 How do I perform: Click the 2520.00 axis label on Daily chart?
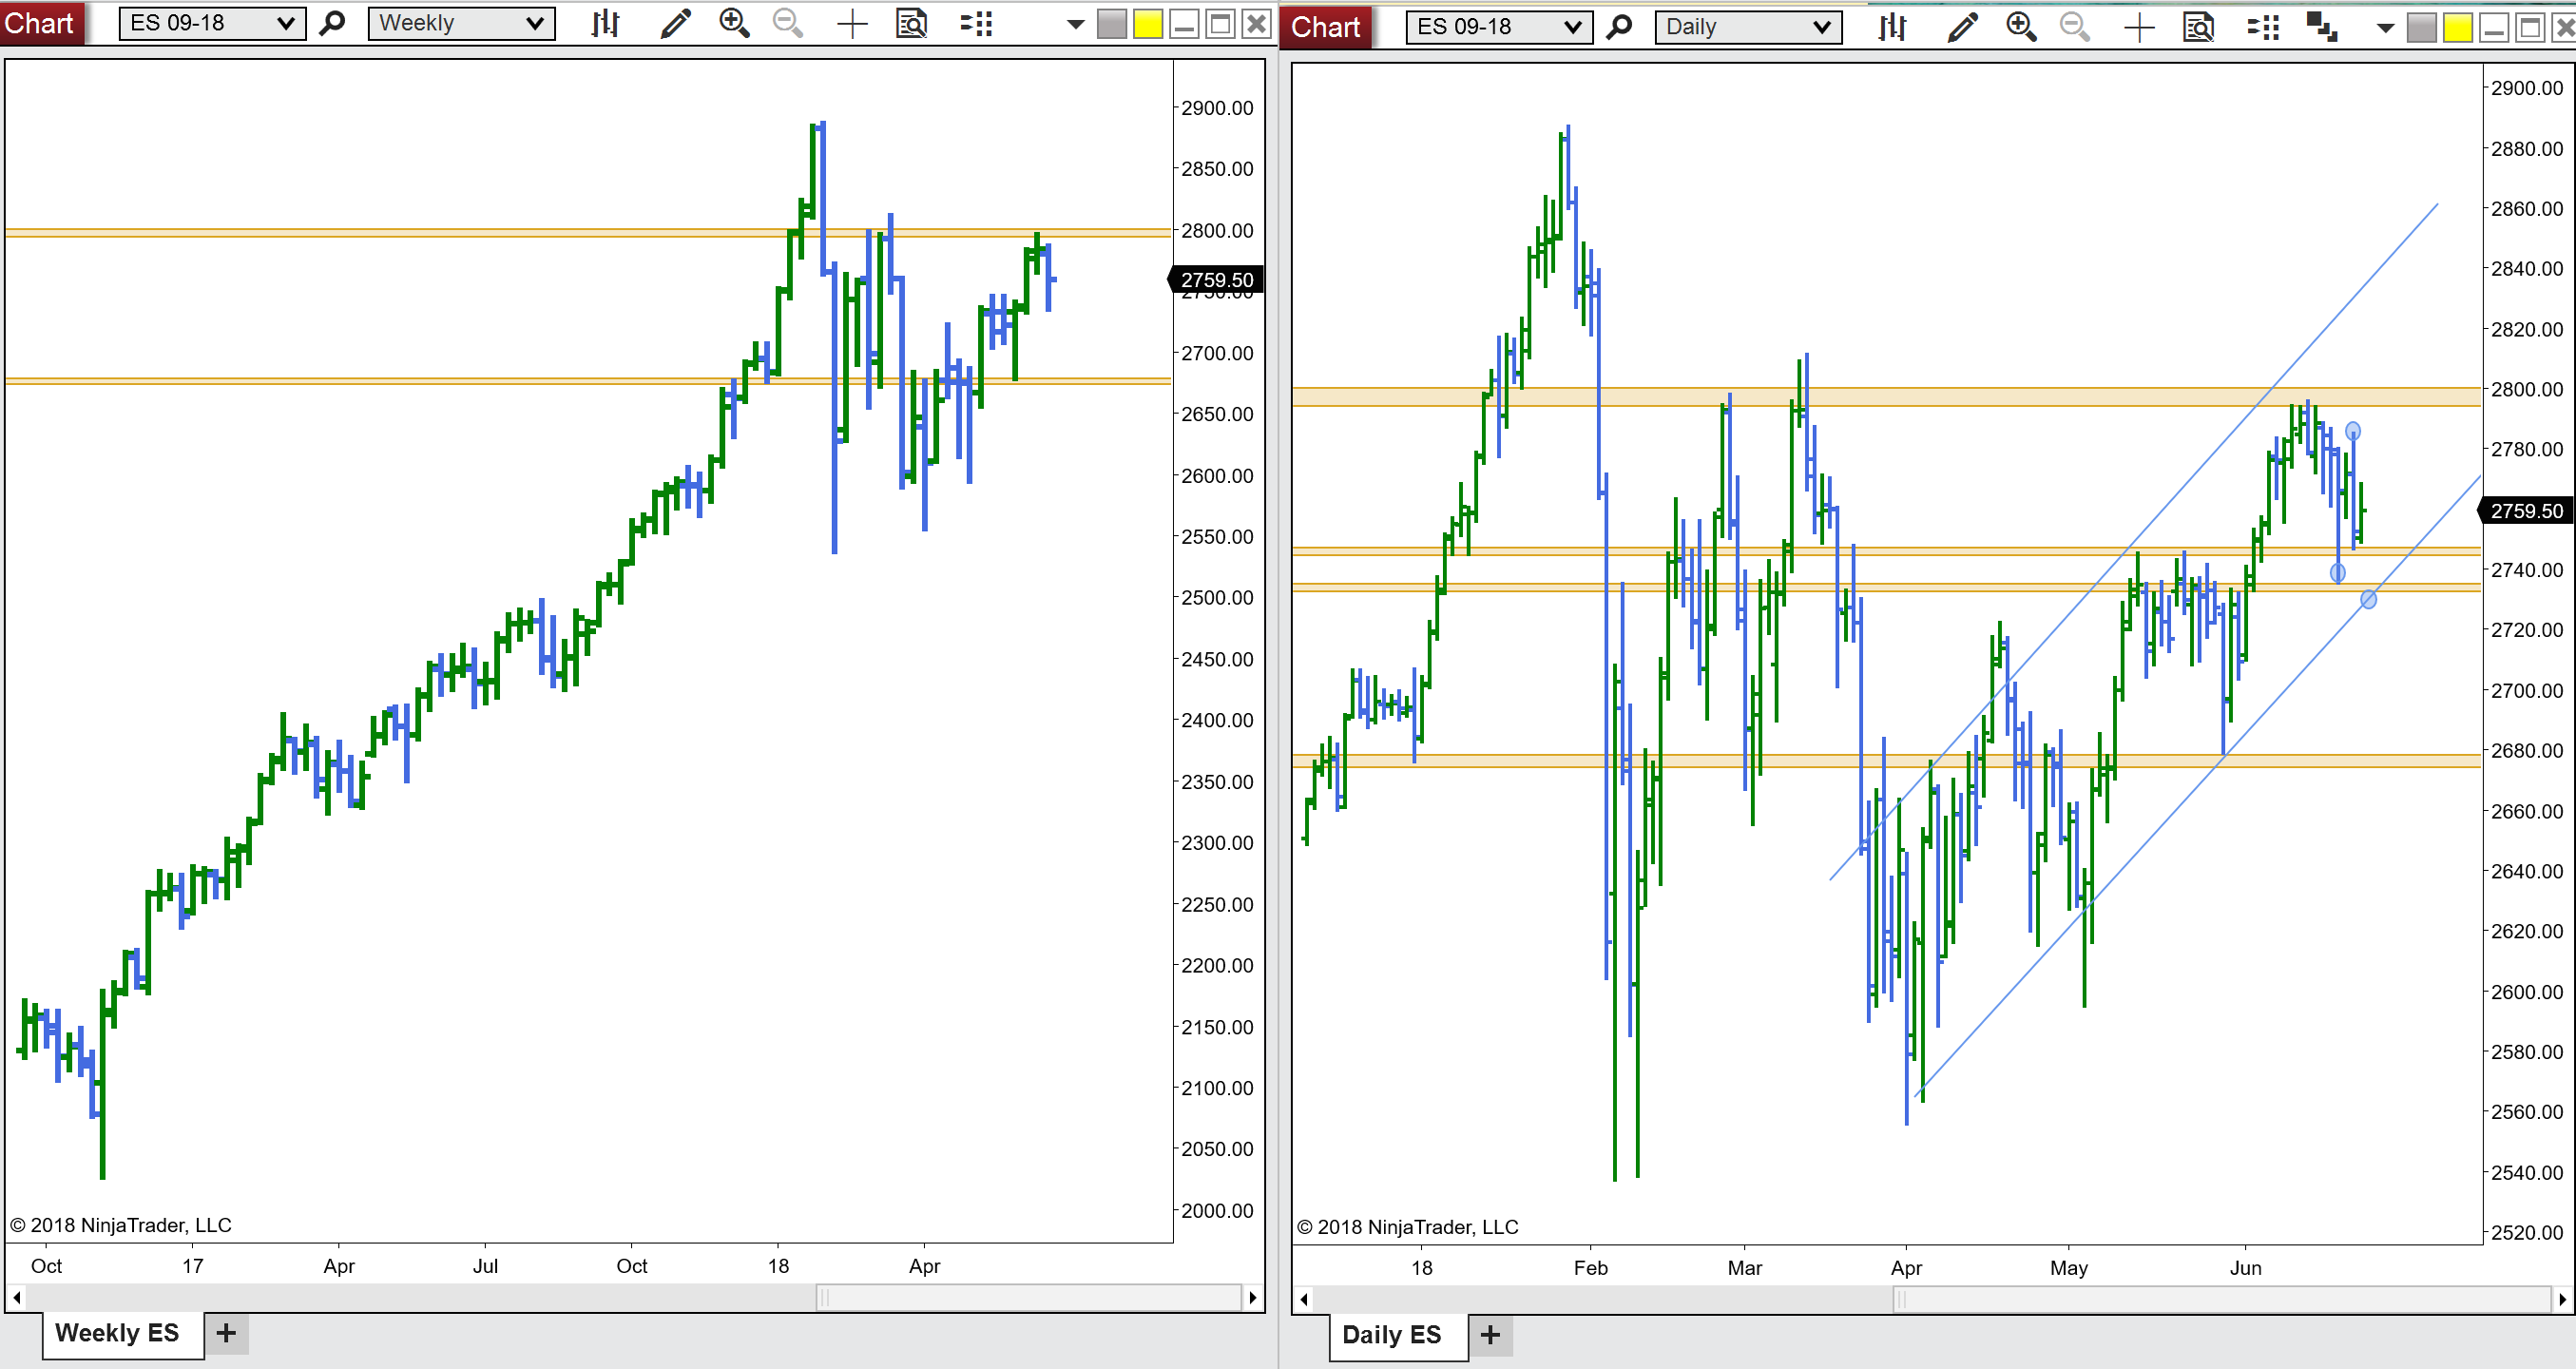click(x=2527, y=1233)
